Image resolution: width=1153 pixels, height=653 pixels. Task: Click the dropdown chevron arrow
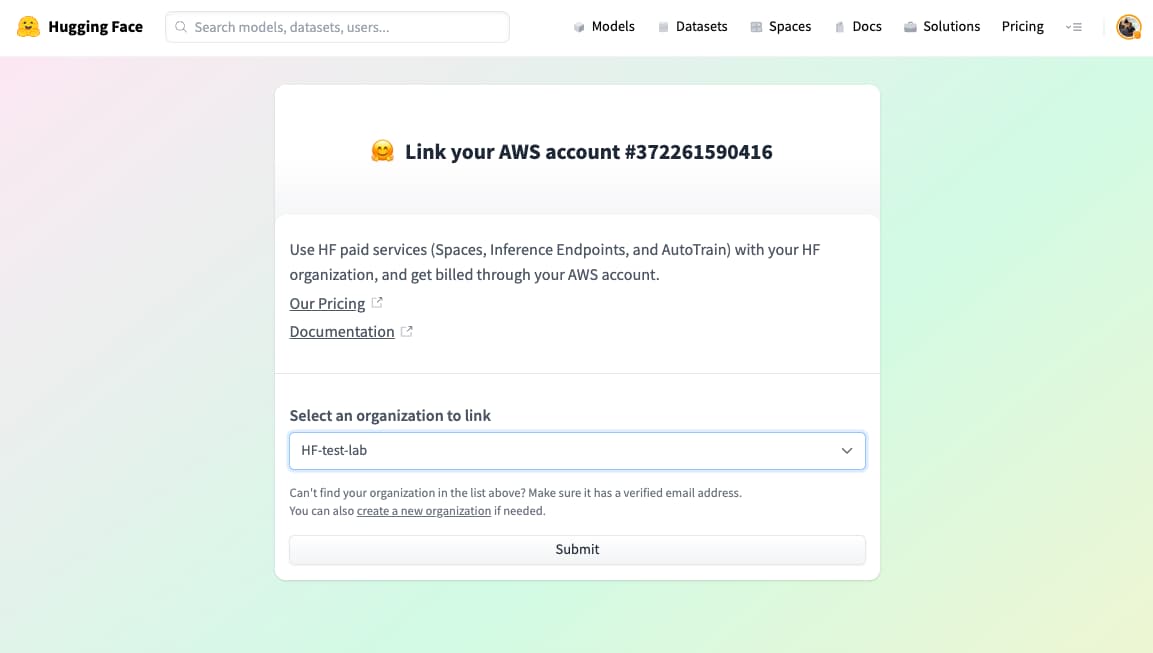pyautogui.click(x=847, y=451)
